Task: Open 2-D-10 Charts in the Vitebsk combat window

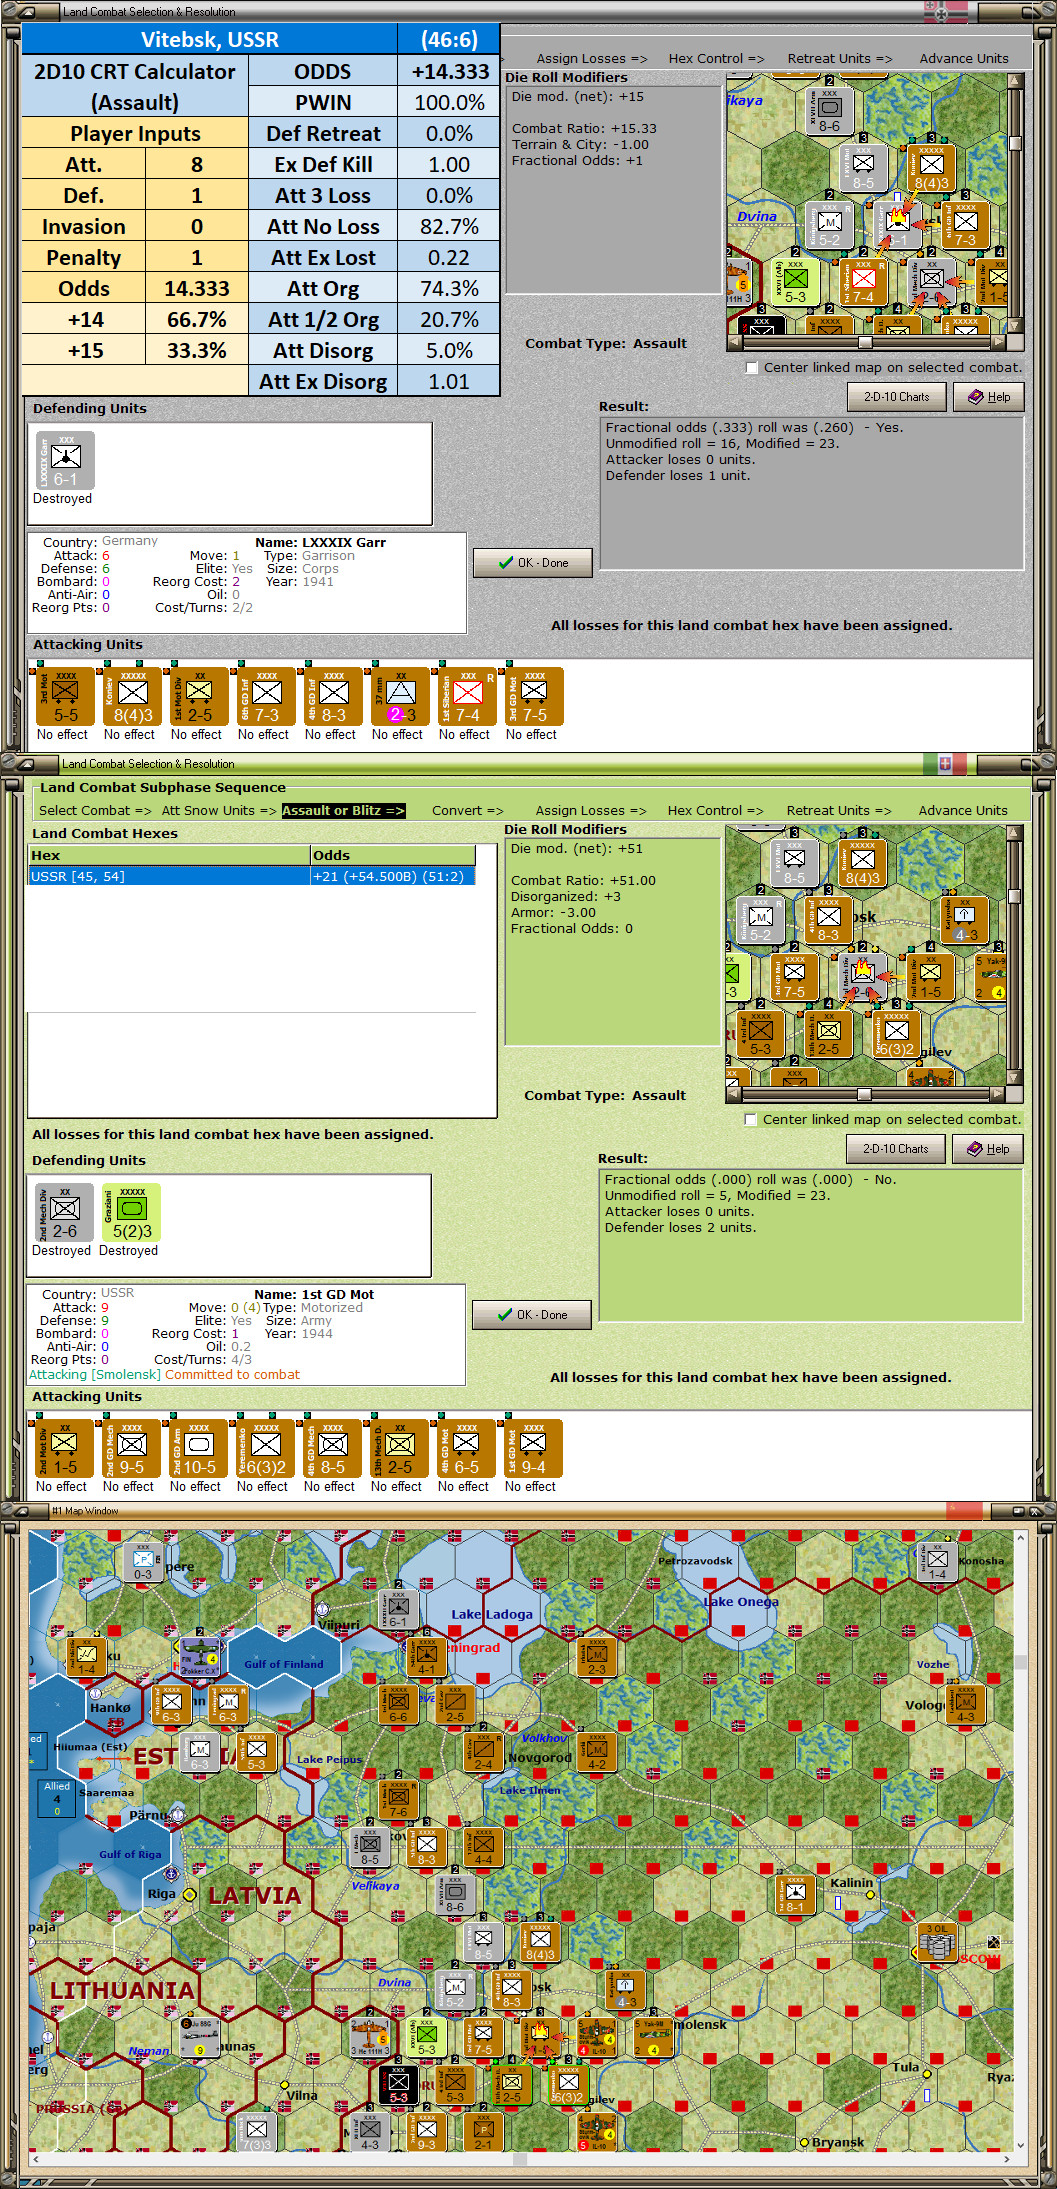Action: pos(896,397)
